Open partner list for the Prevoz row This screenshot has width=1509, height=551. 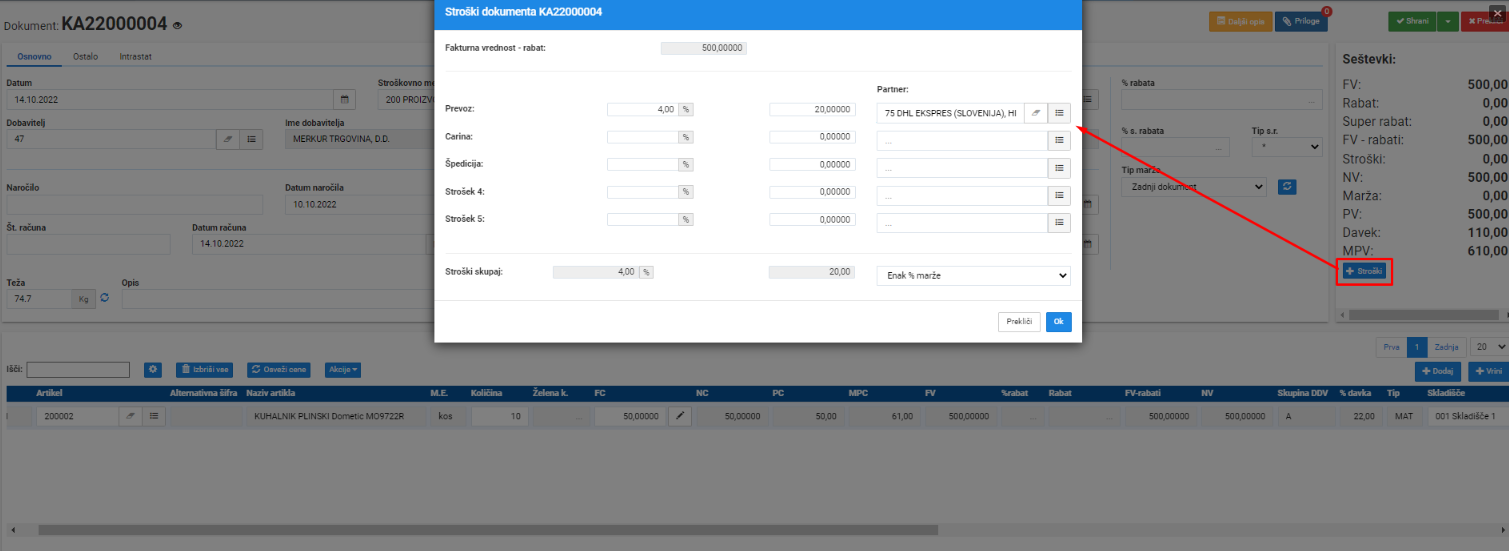(x=1059, y=113)
